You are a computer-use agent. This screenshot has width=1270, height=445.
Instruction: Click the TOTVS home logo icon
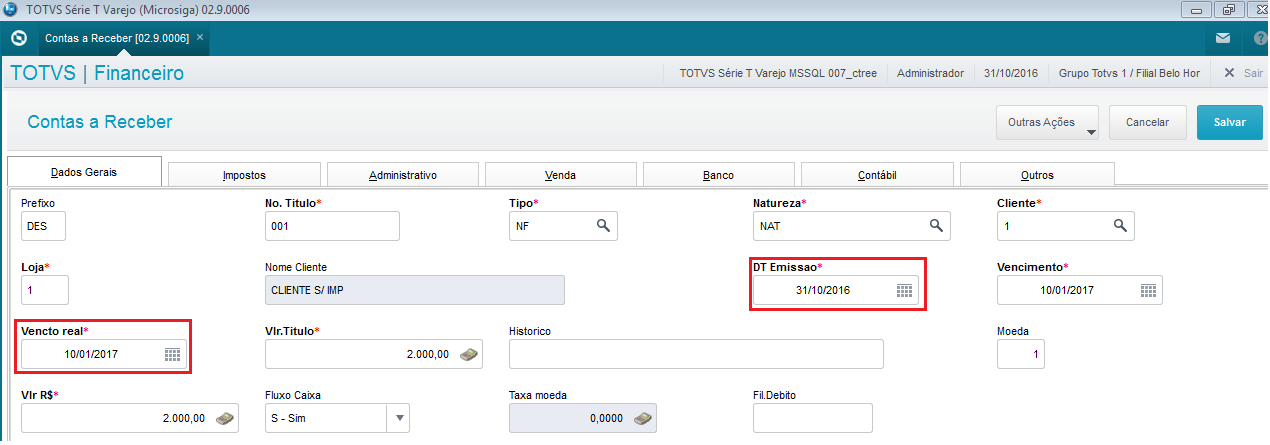[18, 38]
